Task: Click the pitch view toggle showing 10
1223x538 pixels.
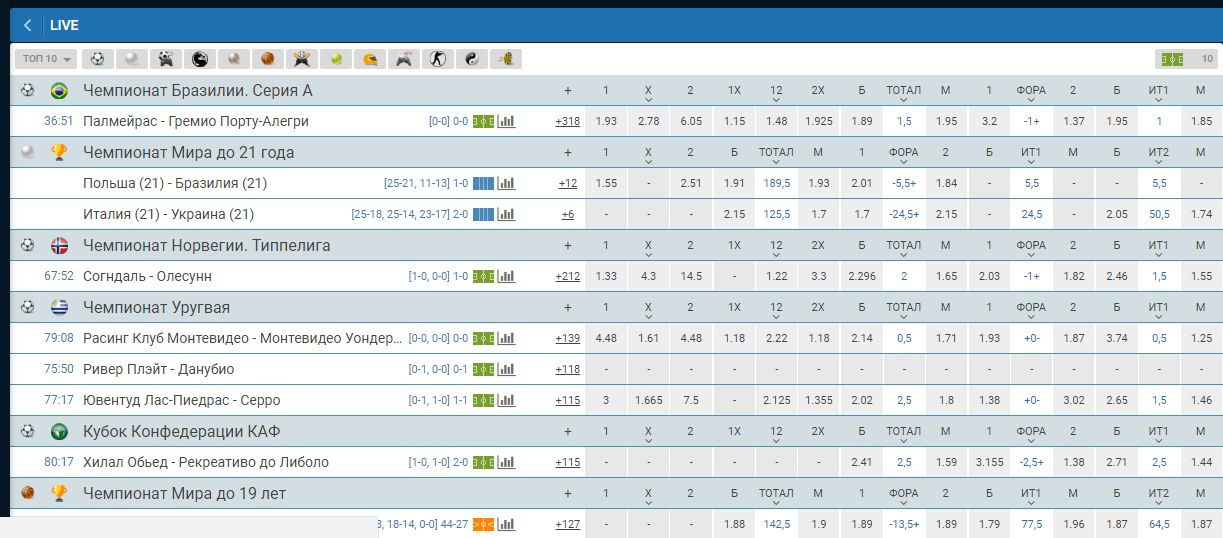Action: pyautogui.click(x=1185, y=59)
